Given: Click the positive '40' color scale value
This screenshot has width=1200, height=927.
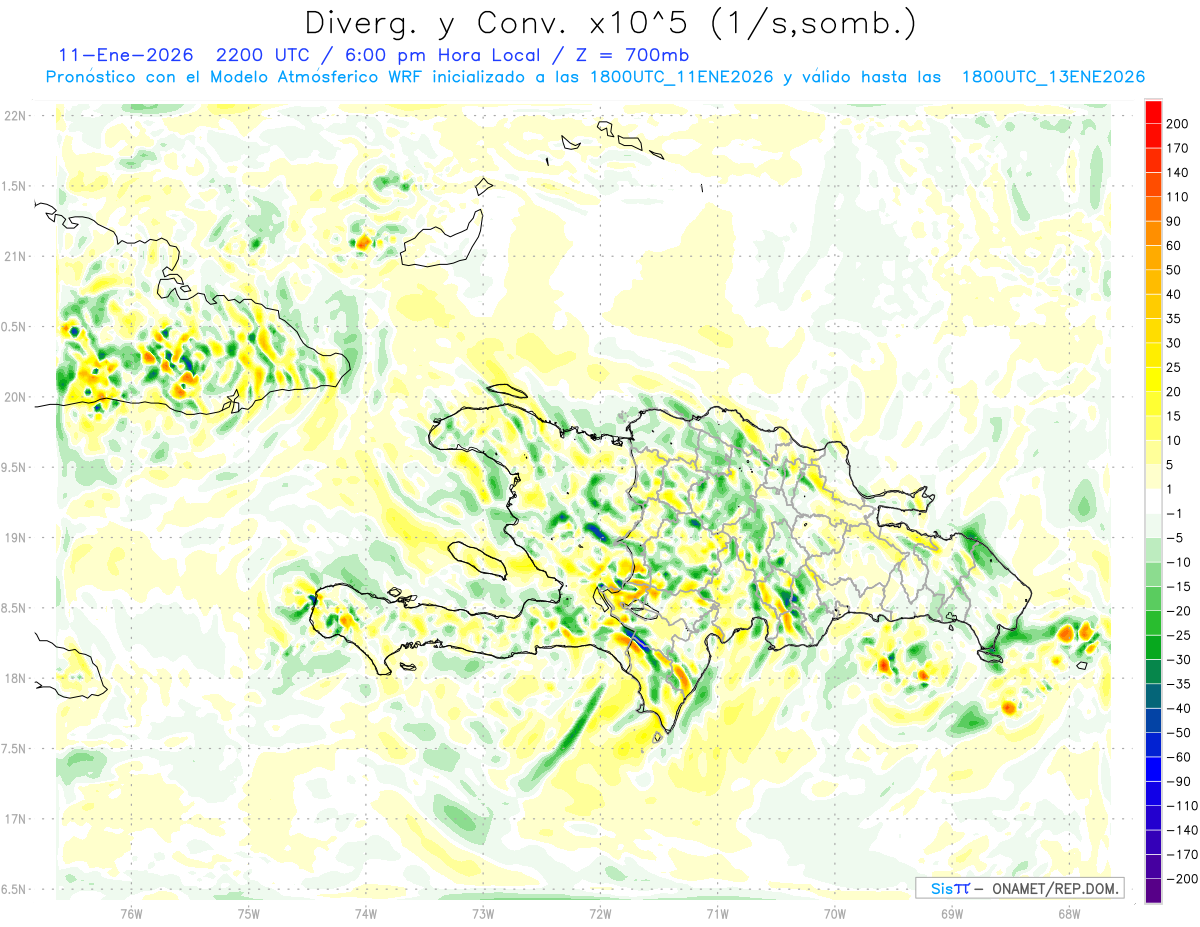Looking at the screenshot, I should [1174, 295].
